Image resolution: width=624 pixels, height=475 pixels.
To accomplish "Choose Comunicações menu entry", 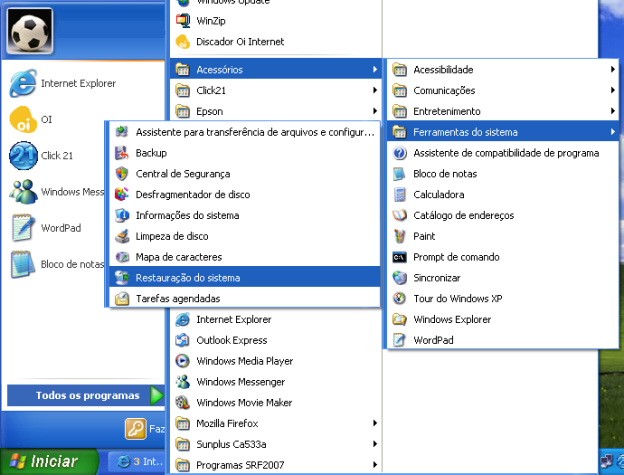I will click(503, 90).
